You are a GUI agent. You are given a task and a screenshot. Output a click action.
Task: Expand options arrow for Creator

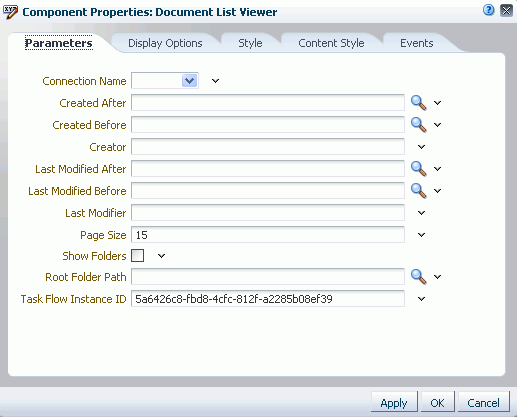[421, 147]
